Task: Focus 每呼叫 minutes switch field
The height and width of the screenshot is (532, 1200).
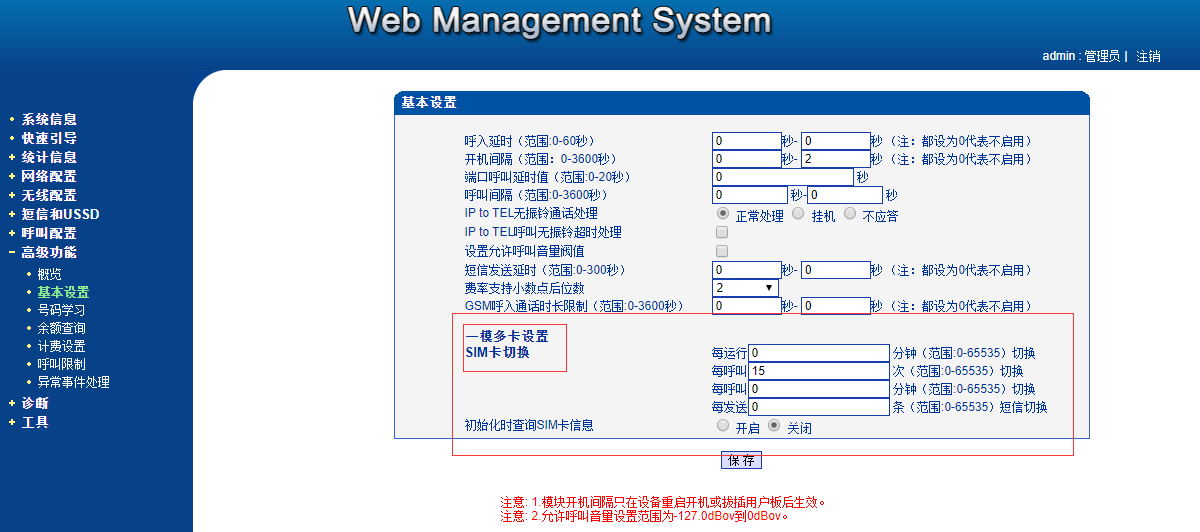Action: pyautogui.click(x=819, y=389)
